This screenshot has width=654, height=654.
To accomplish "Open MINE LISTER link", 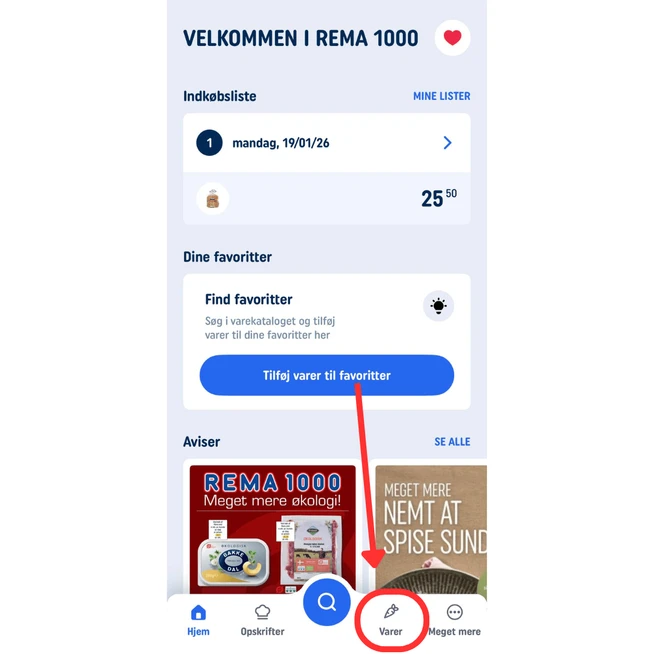I will (x=442, y=96).
